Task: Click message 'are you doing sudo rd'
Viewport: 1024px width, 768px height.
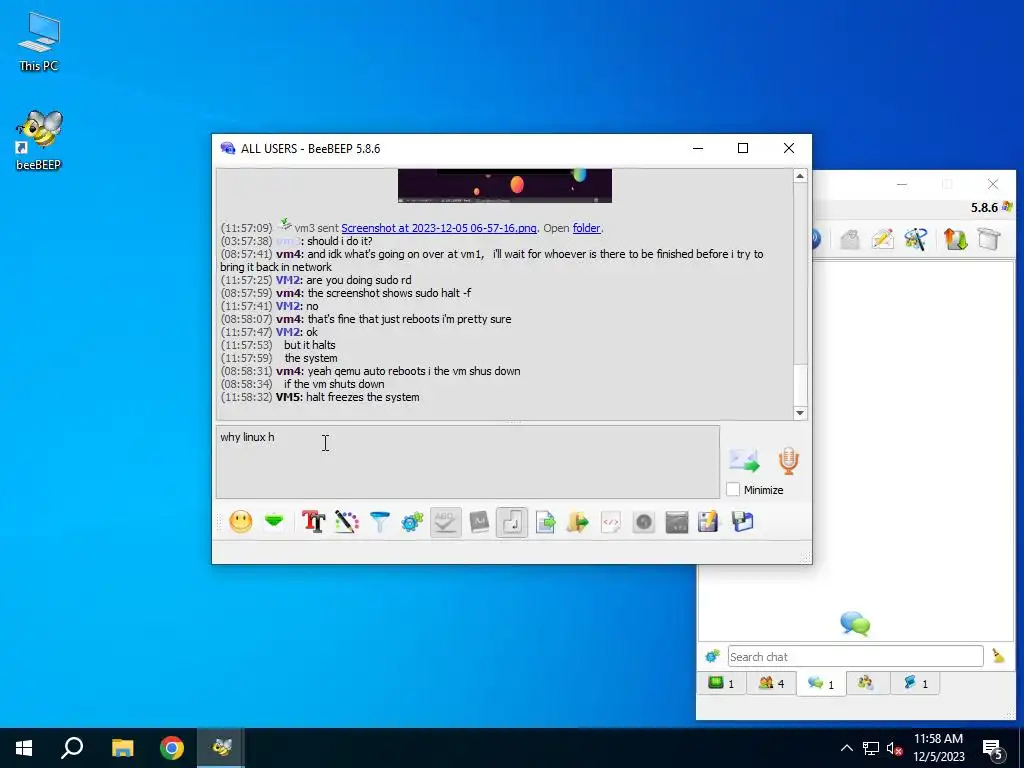Action: click(x=359, y=280)
